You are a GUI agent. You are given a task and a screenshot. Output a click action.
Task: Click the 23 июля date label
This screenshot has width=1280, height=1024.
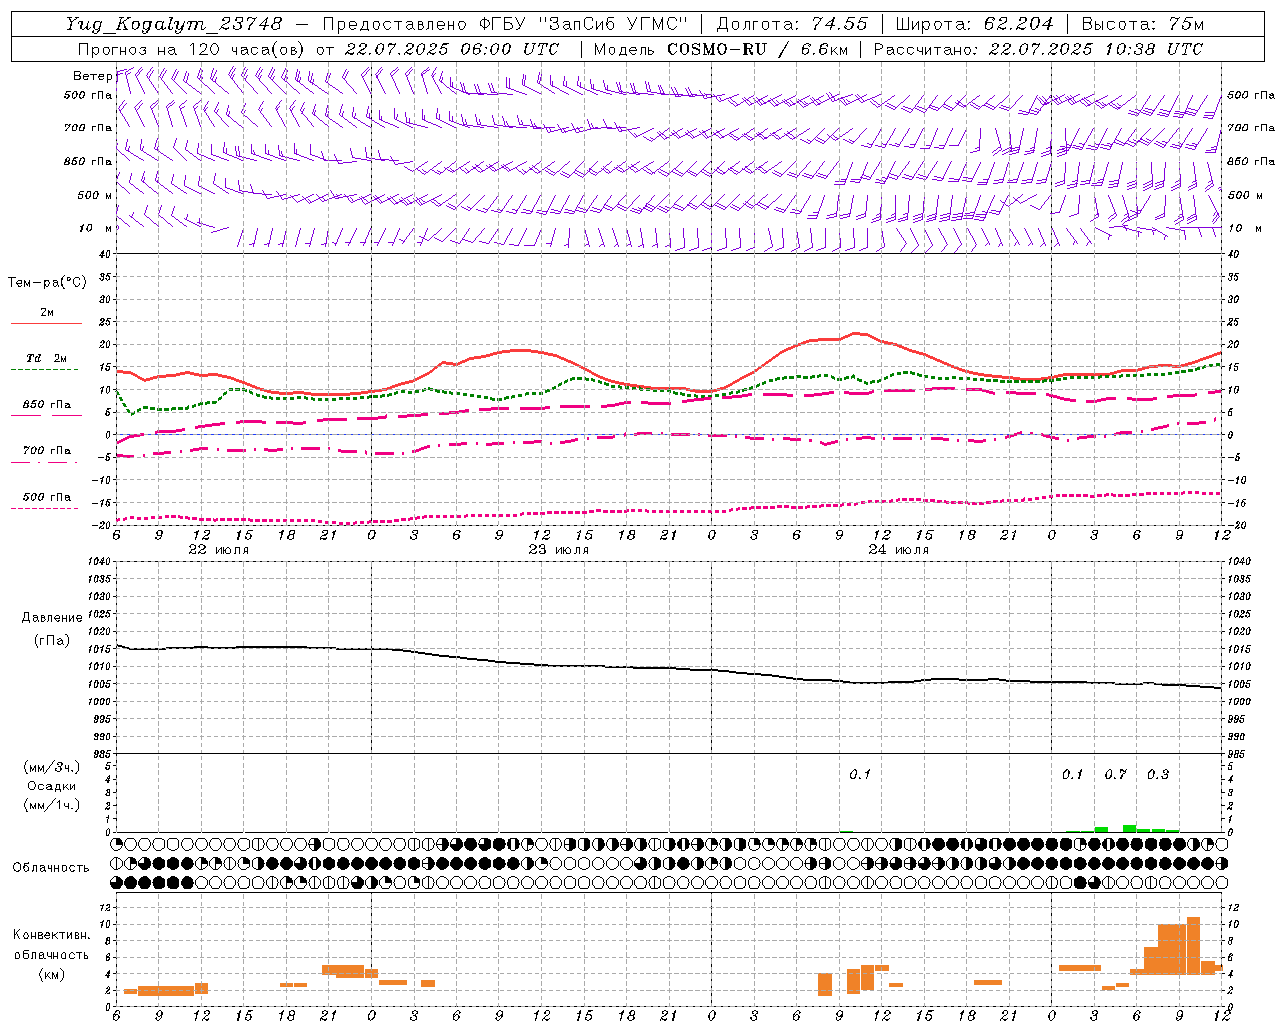point(559,550)
